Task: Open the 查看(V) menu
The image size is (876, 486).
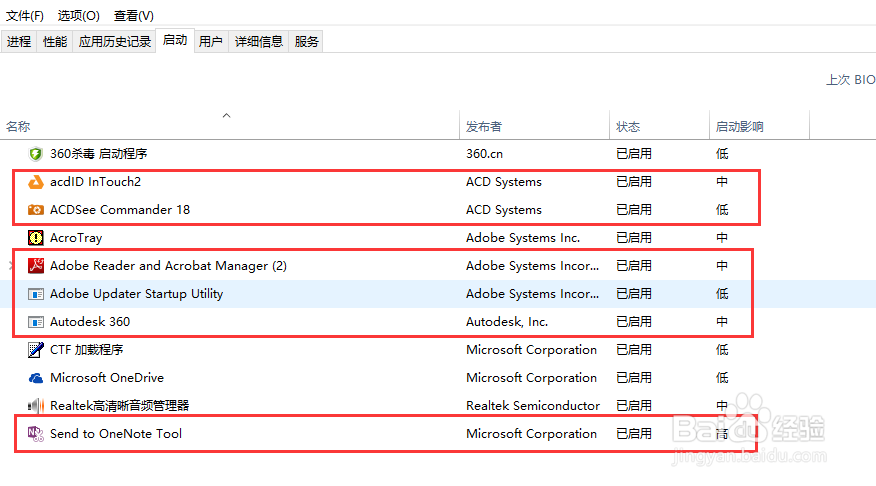Action: click(x=134, y=16)
